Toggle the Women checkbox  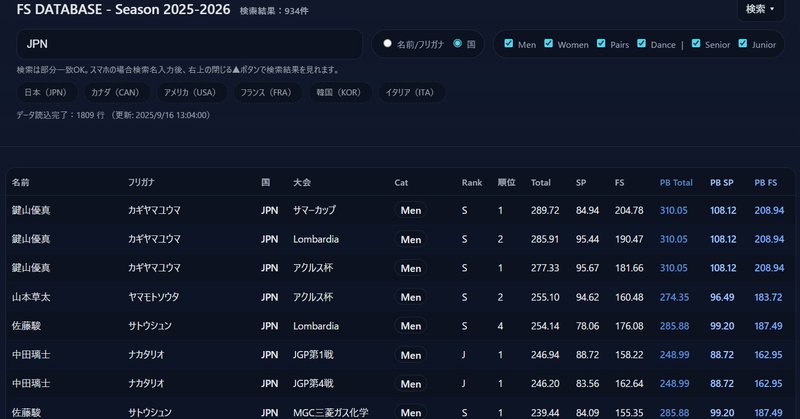click(x=548, y=43)
